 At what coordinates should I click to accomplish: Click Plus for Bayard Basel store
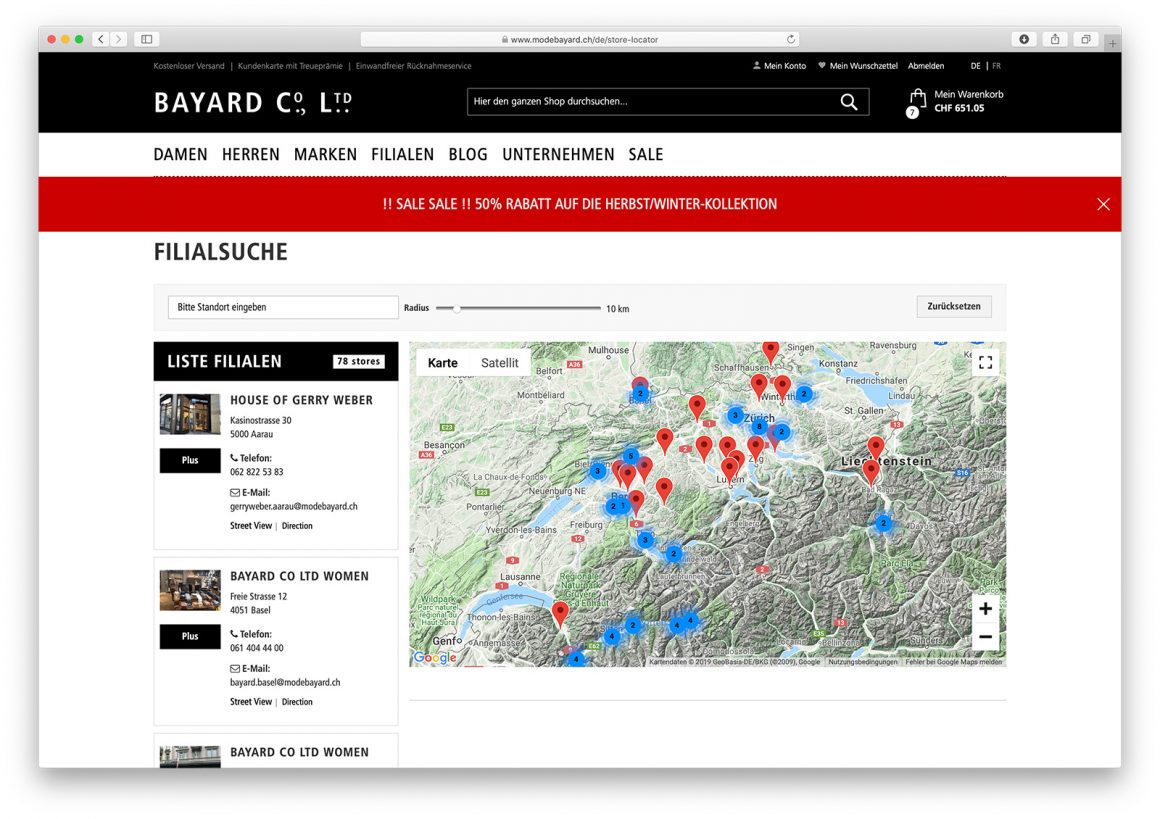pos(190,636)
